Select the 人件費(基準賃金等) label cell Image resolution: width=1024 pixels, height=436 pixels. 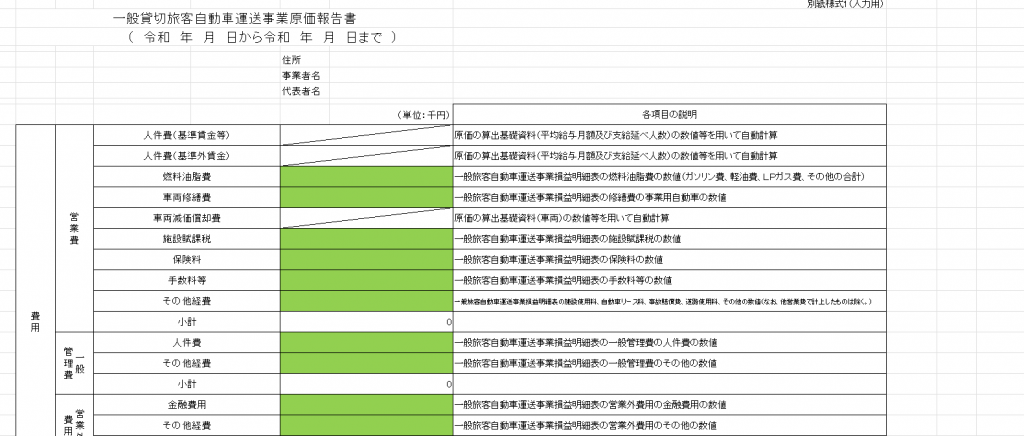pyautogui.click(x=187, y=135)
